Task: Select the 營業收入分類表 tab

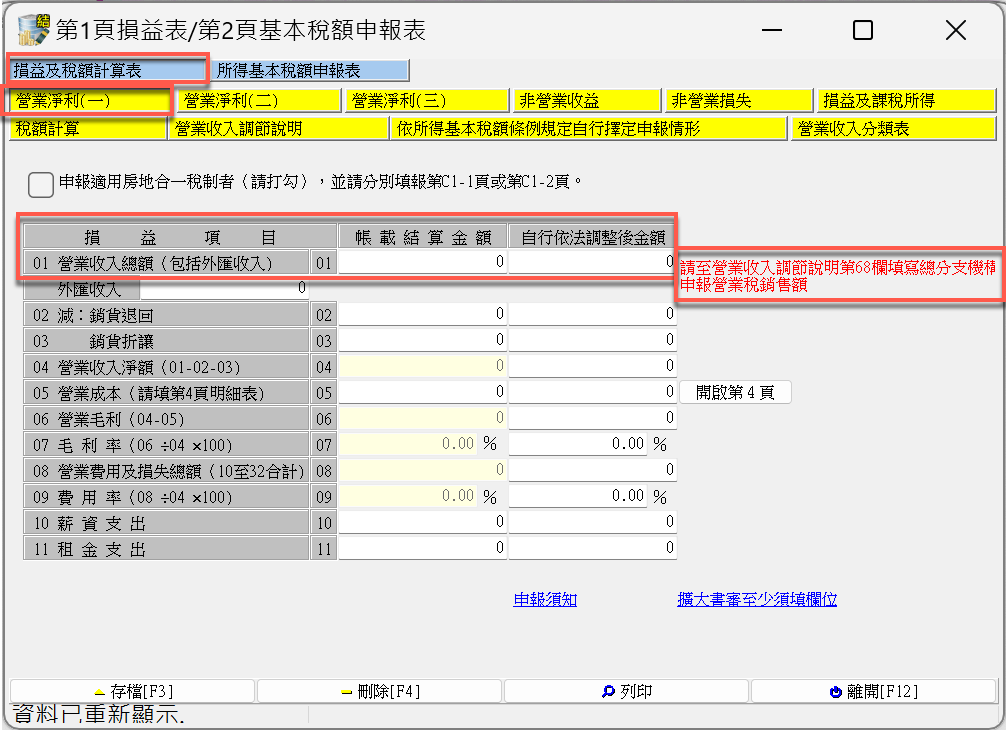Action: tap(894, 128)
